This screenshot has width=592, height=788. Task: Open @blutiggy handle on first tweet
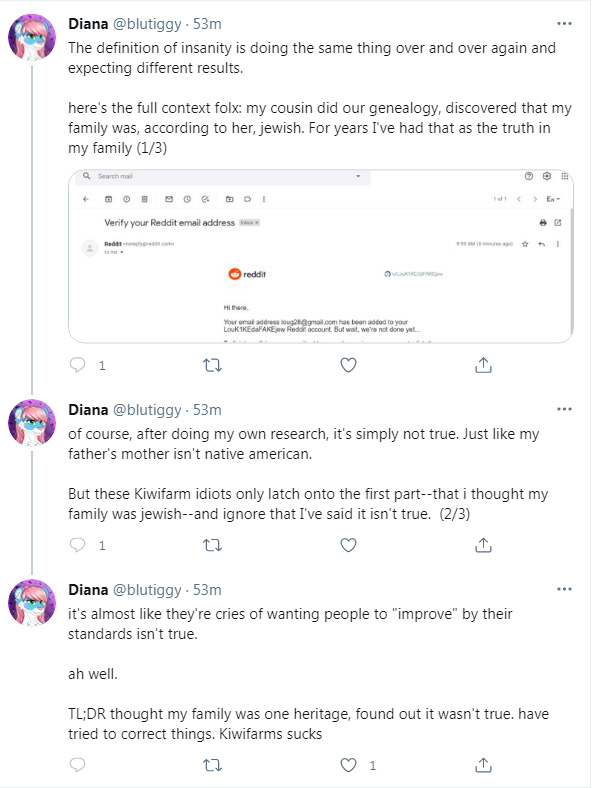click(147, 24)
